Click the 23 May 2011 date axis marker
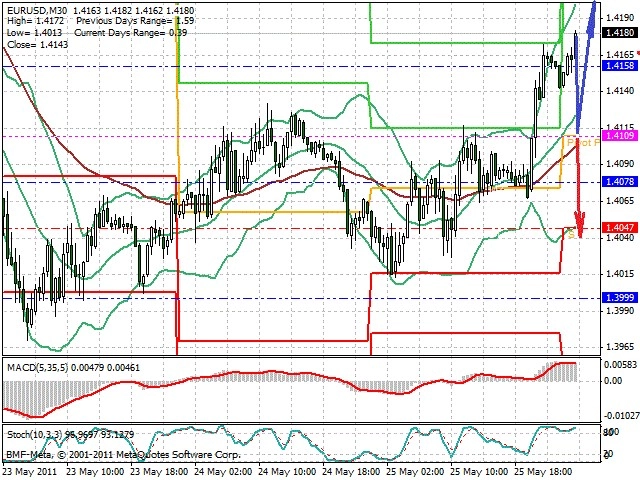 [33, 472]
